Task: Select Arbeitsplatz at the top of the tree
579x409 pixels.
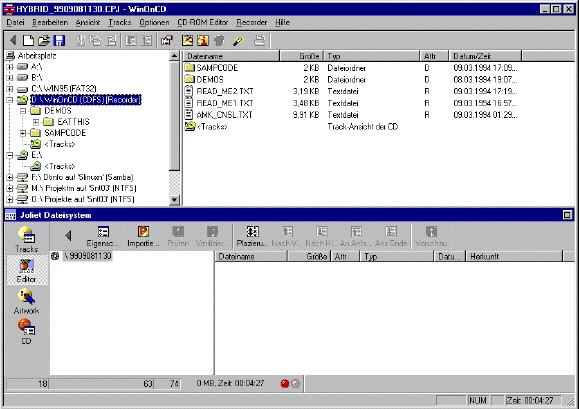Action: pos(31,56)
